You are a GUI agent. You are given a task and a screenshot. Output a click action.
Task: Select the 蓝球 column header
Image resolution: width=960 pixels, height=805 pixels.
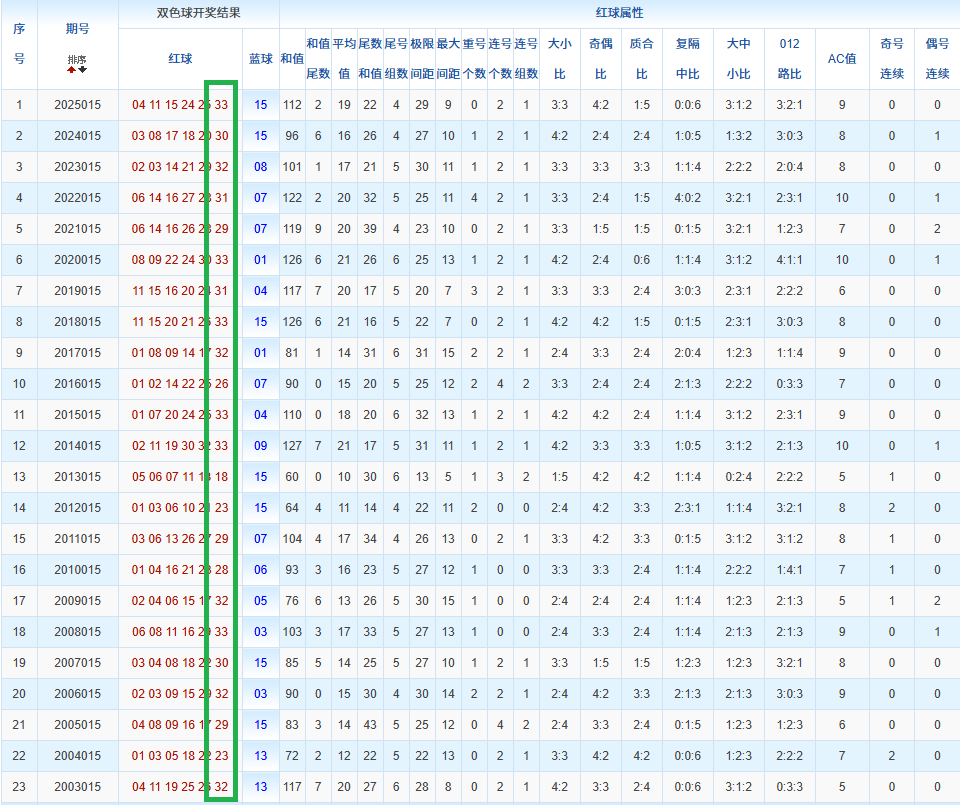[x=260, y=59]
